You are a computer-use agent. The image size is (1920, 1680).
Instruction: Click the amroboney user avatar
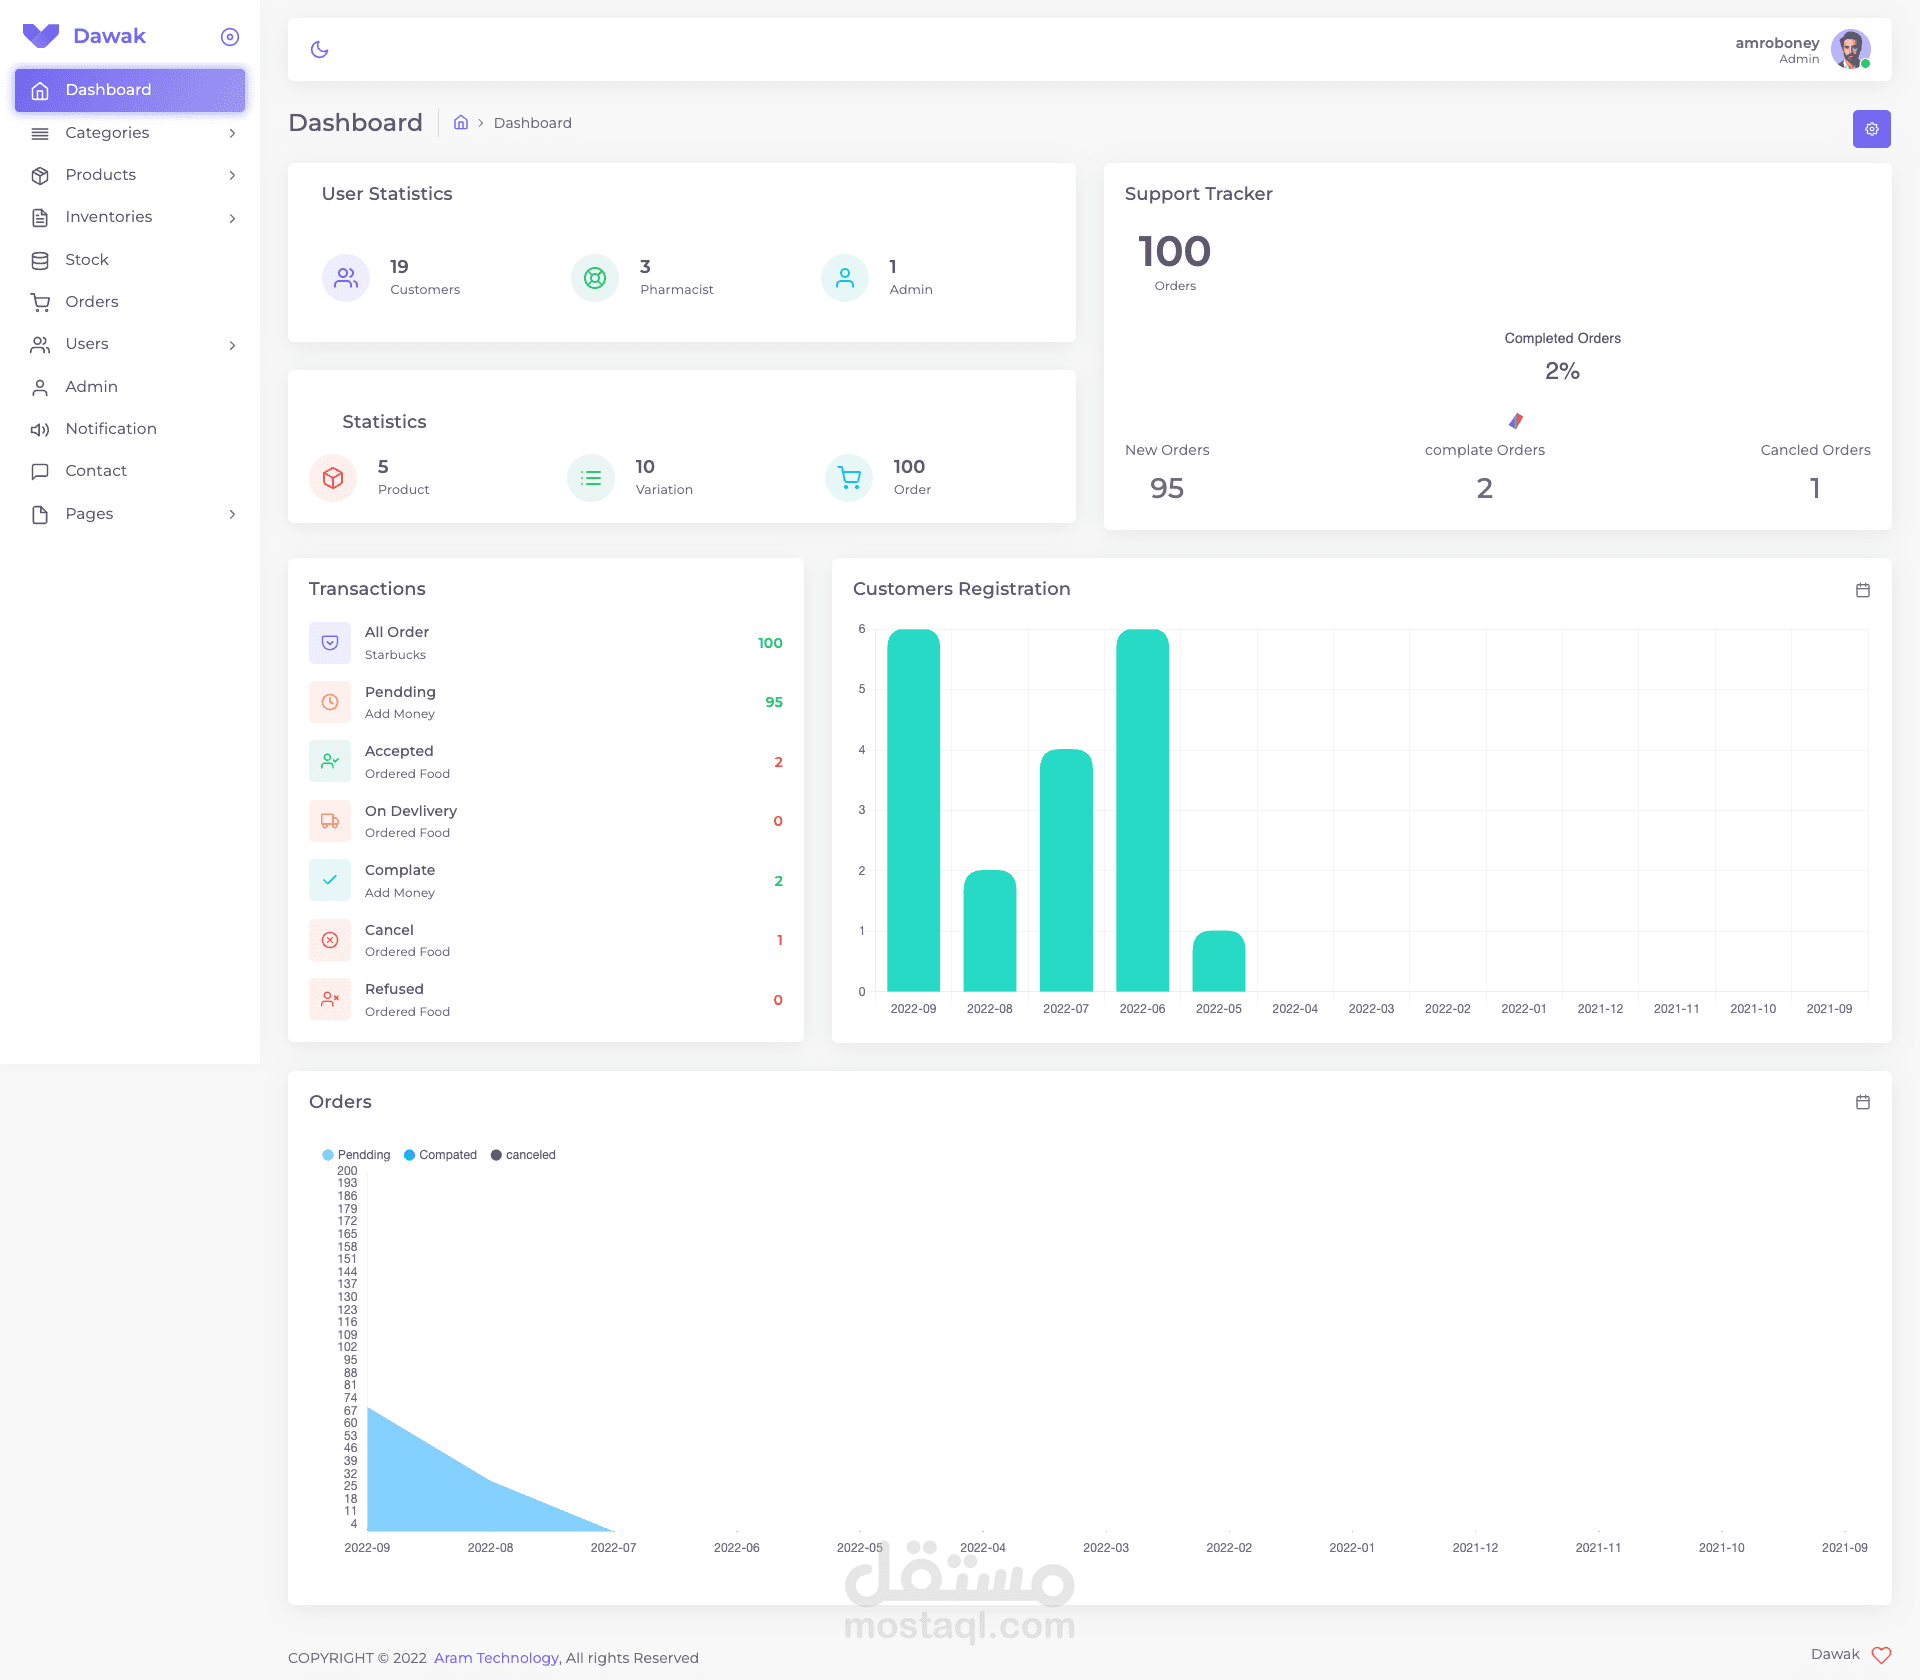[x=1850, y=49]
